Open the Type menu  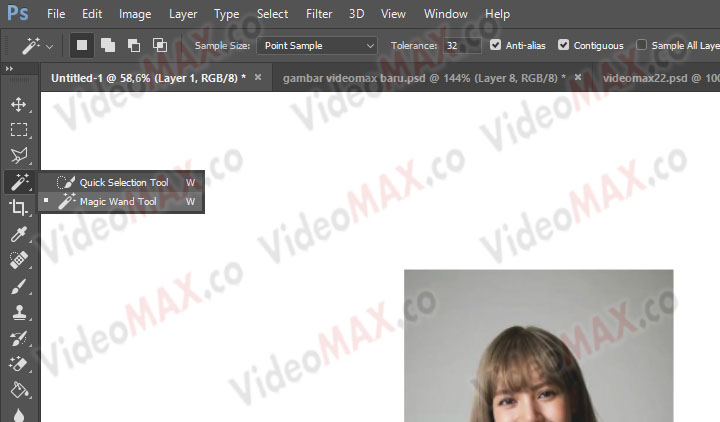pos(226,14)
